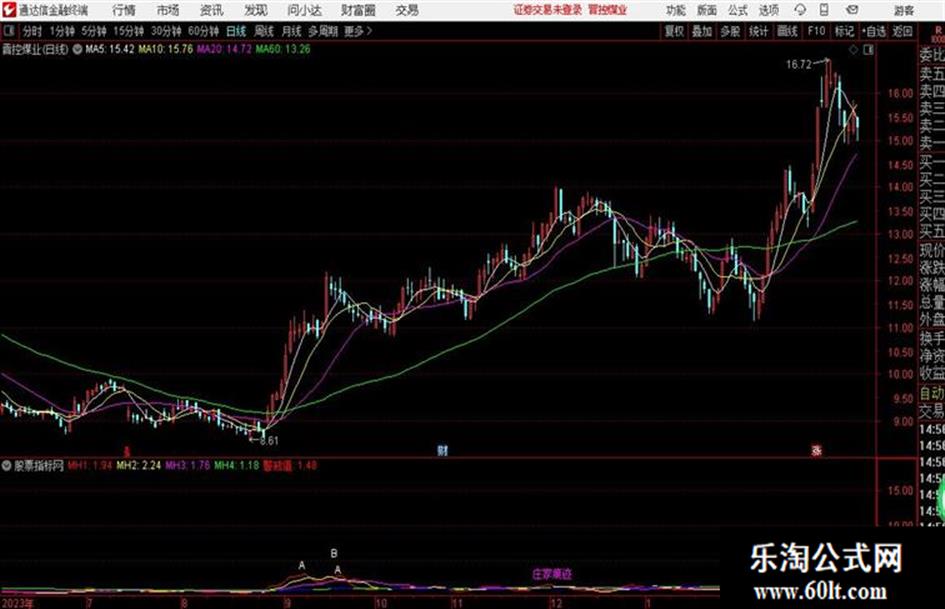Click the diamond icon at chart top-right
945x609 pixels.
(x=853, y=50)
